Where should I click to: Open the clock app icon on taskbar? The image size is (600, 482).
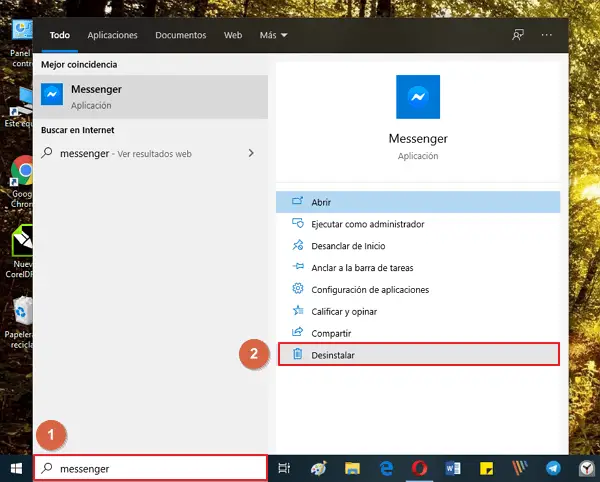coord(587,468)
